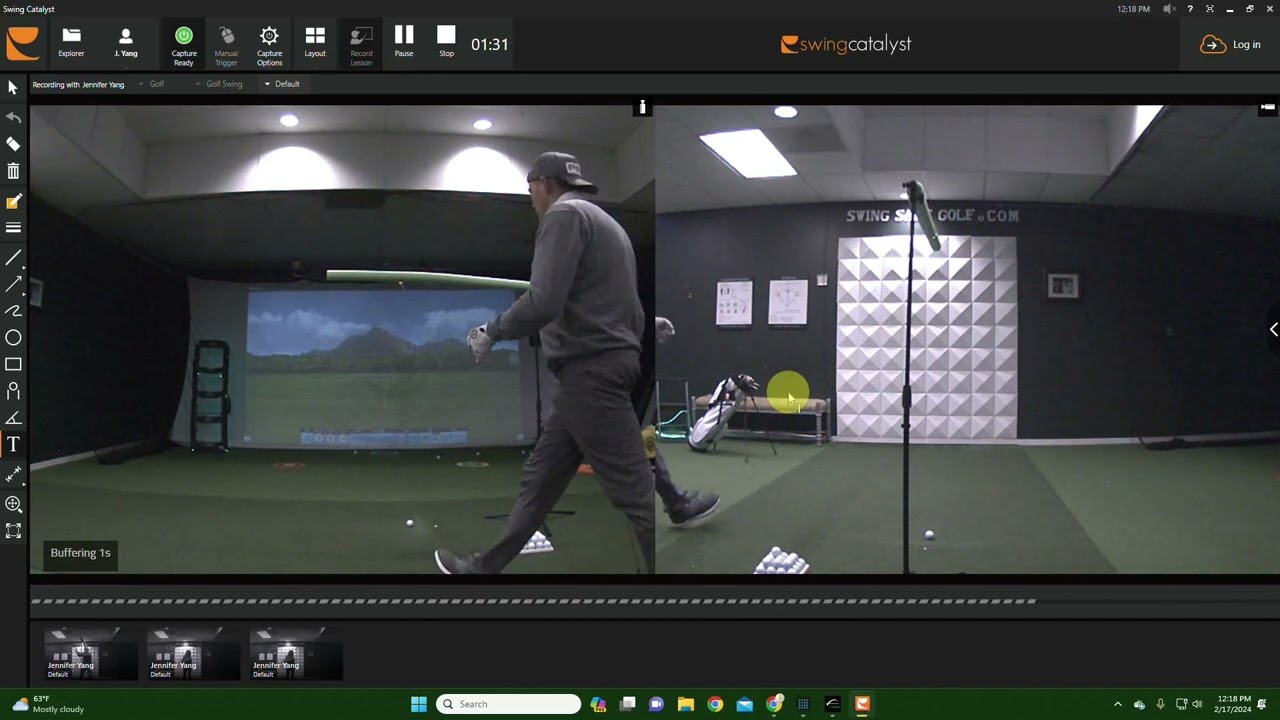The height and width of the screenshot is (720, 1280).
Task: Select the circle drawing tool
Action: click(x=13, y=338)
